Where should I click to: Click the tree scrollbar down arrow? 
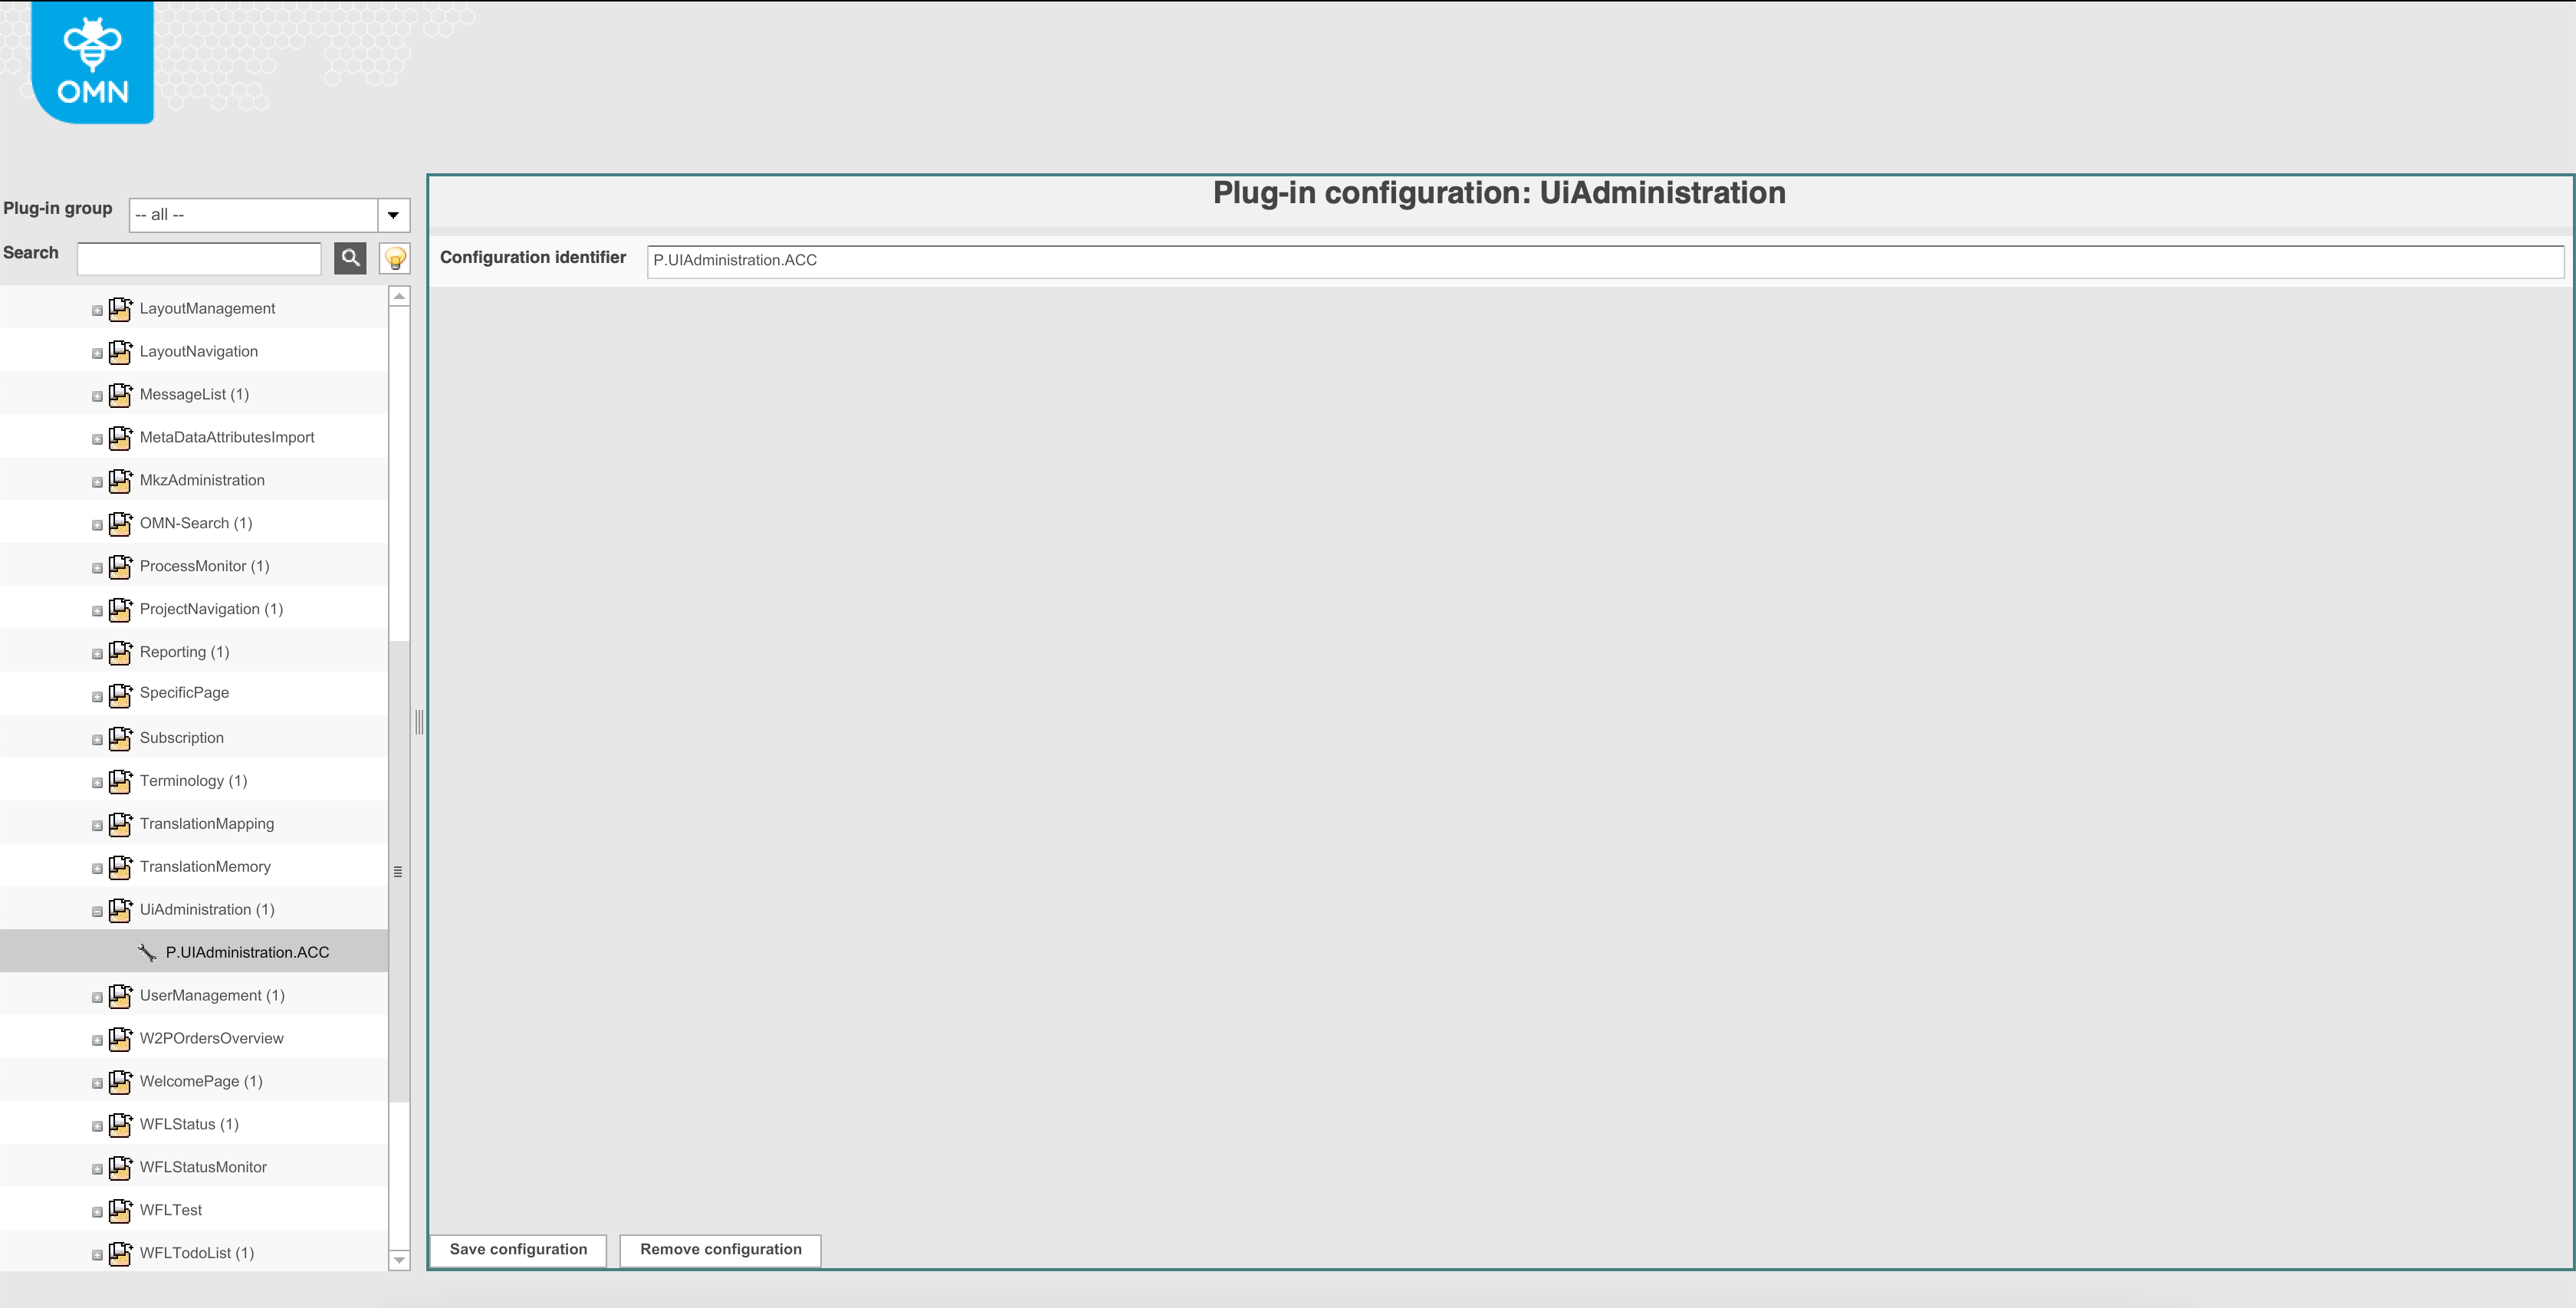point(399,1260)
